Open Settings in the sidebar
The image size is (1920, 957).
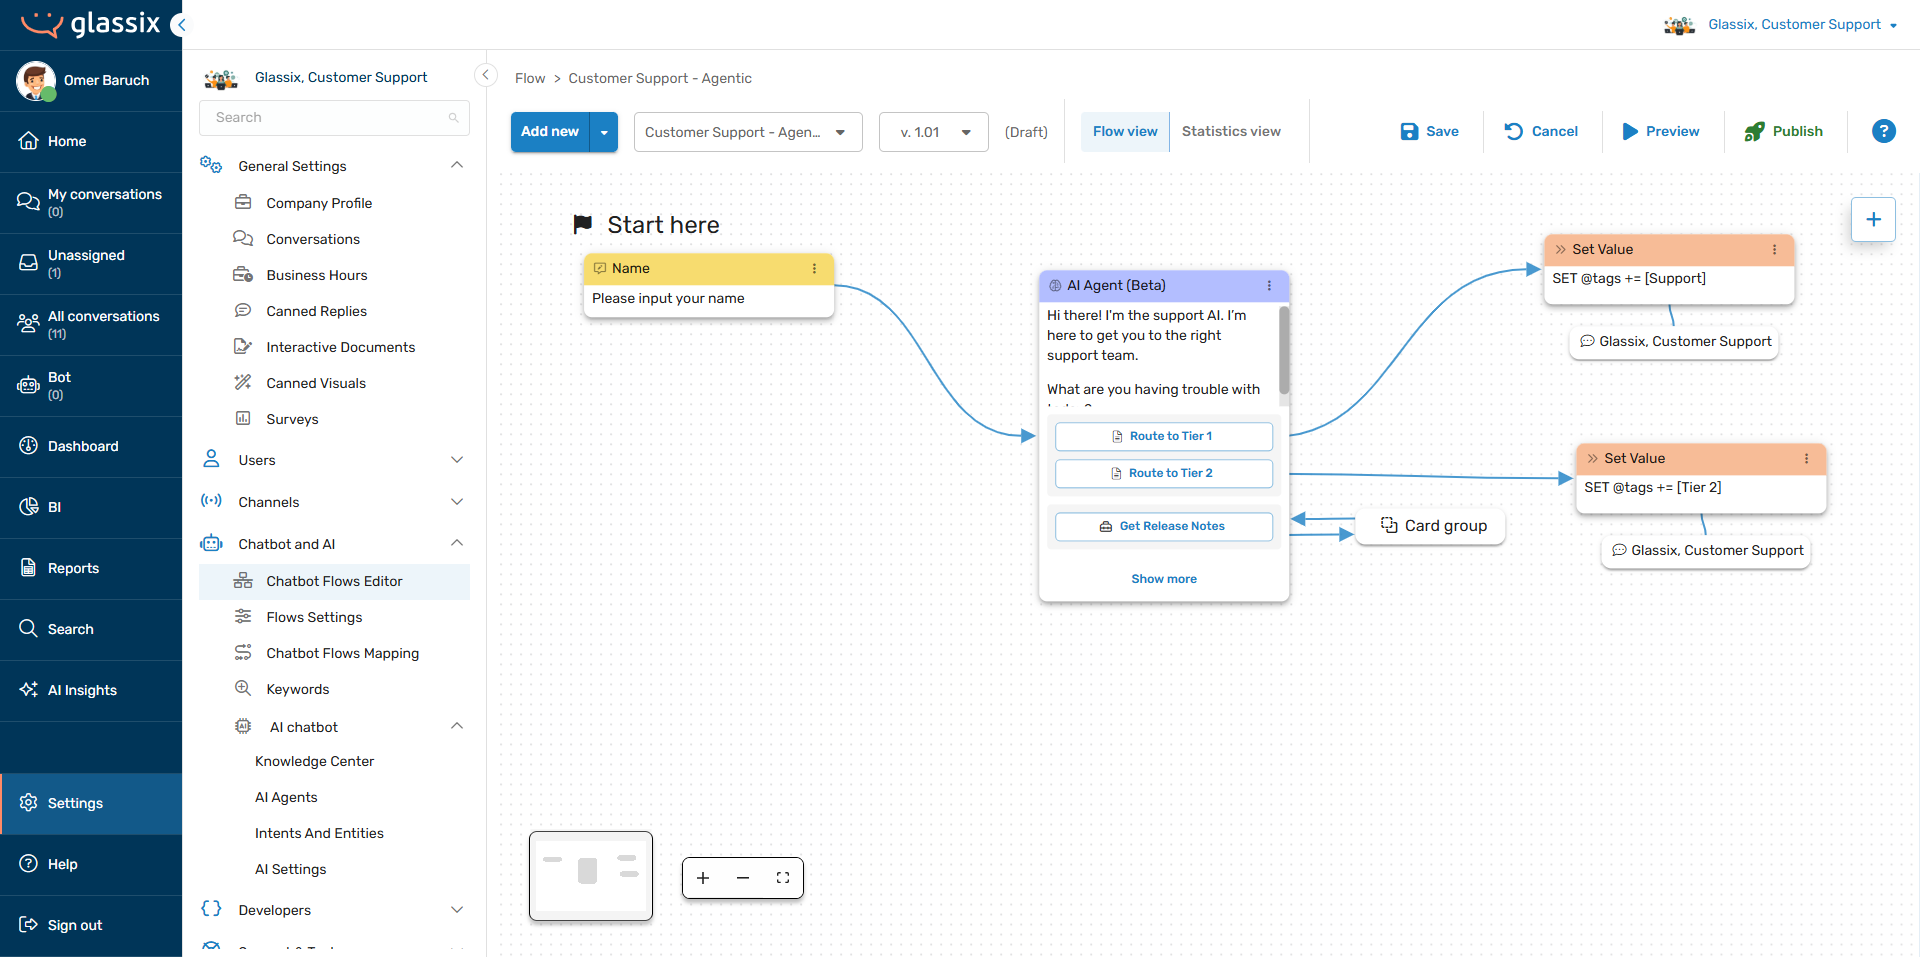[x=91, y=803]
